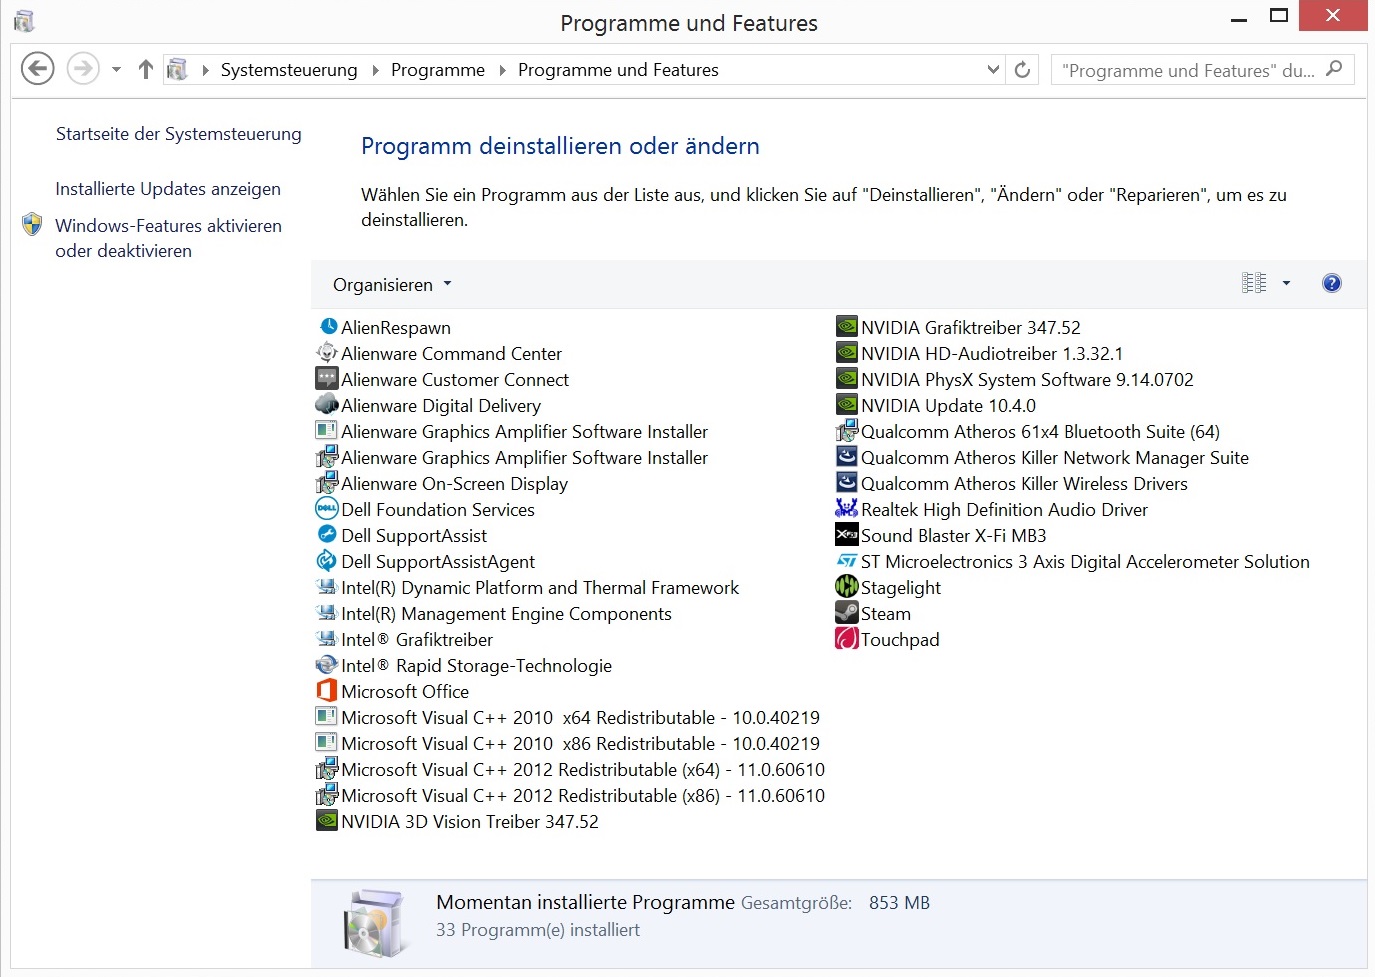Open Installierte Updates anzeigen link
1375x977 pixels.
[x=168, y=189]
